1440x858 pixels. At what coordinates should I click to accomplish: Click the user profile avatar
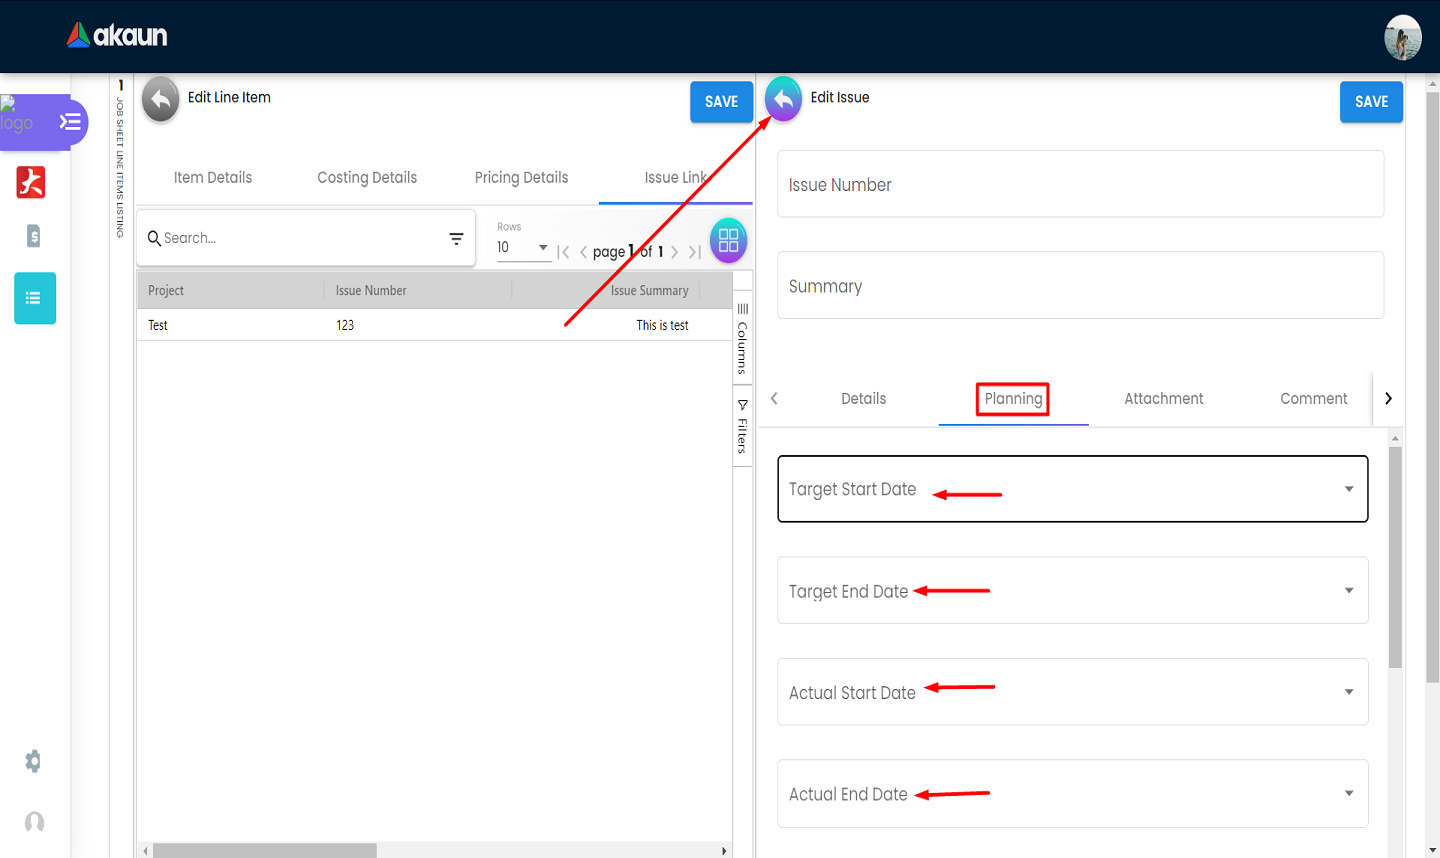[x=1402, y=37]
